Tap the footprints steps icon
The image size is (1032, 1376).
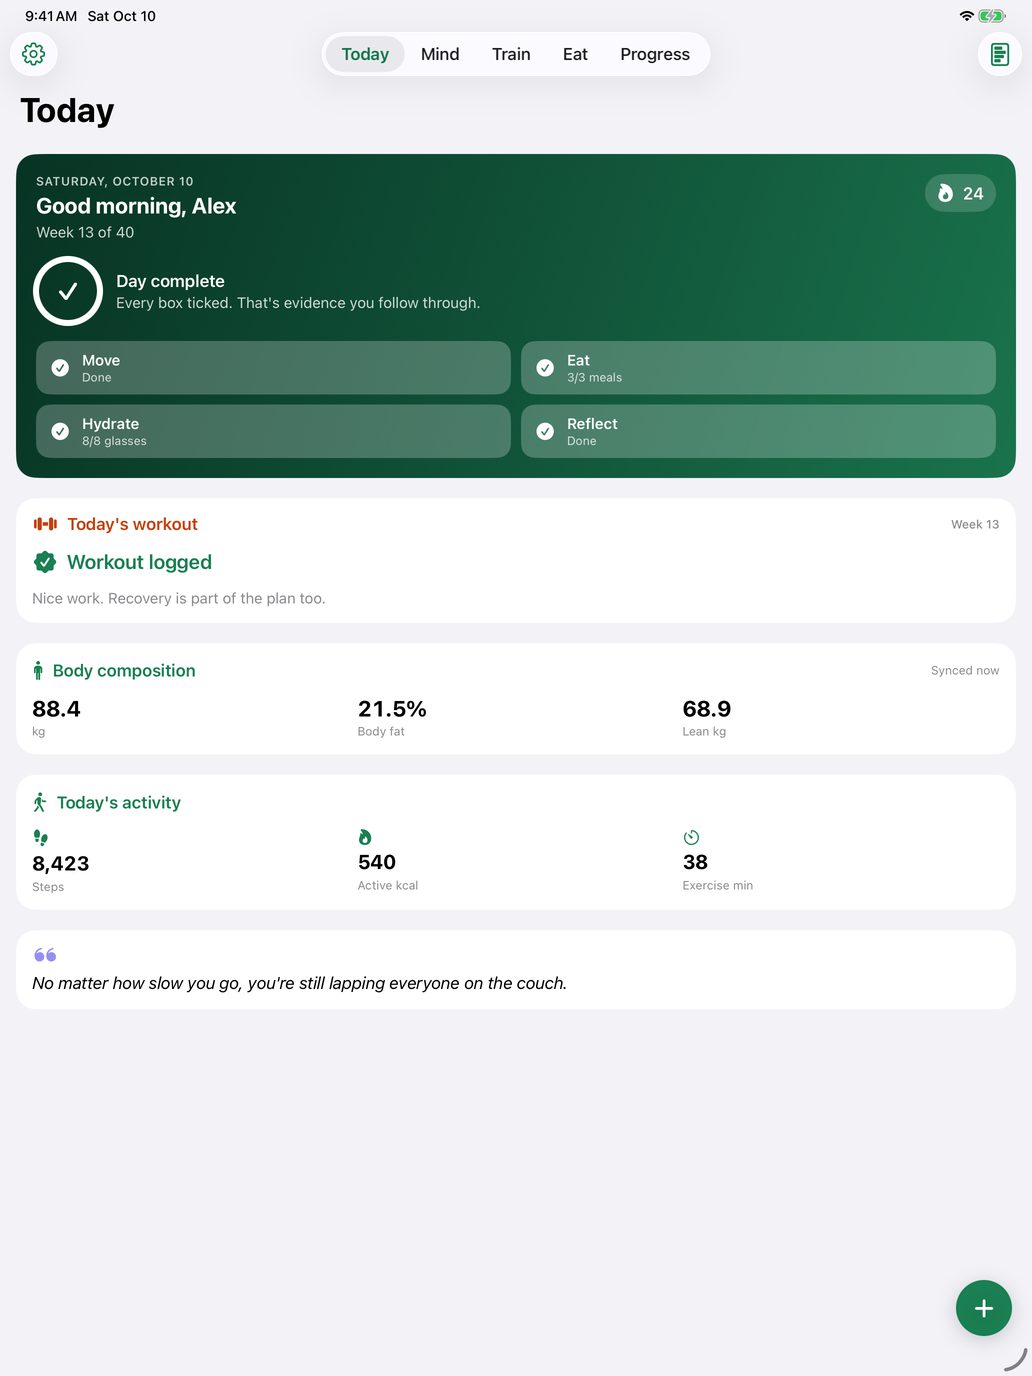click(40, 837)
